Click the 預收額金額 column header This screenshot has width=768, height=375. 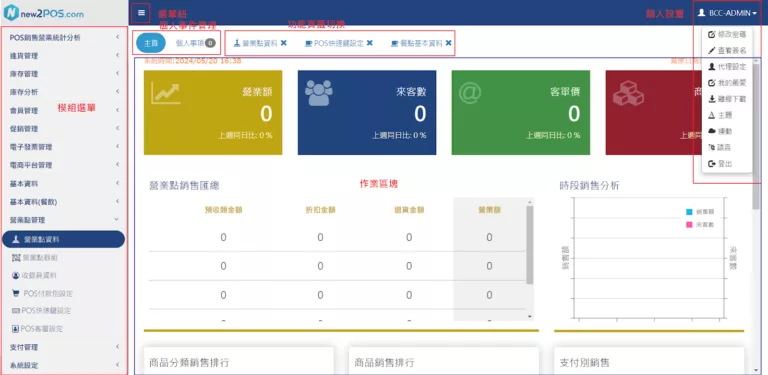pos(223,210)
